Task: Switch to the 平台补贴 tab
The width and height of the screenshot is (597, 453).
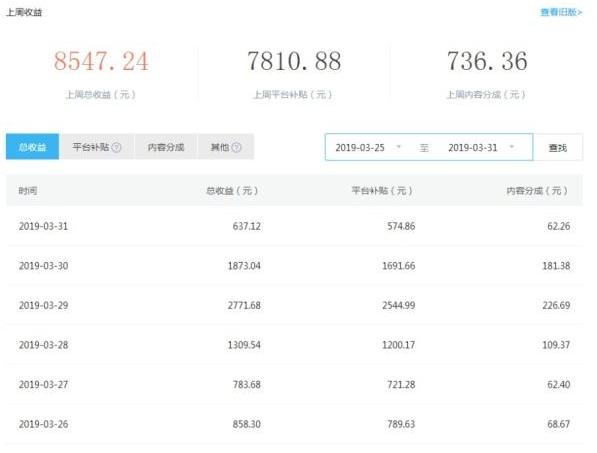Action: [97, 147]
